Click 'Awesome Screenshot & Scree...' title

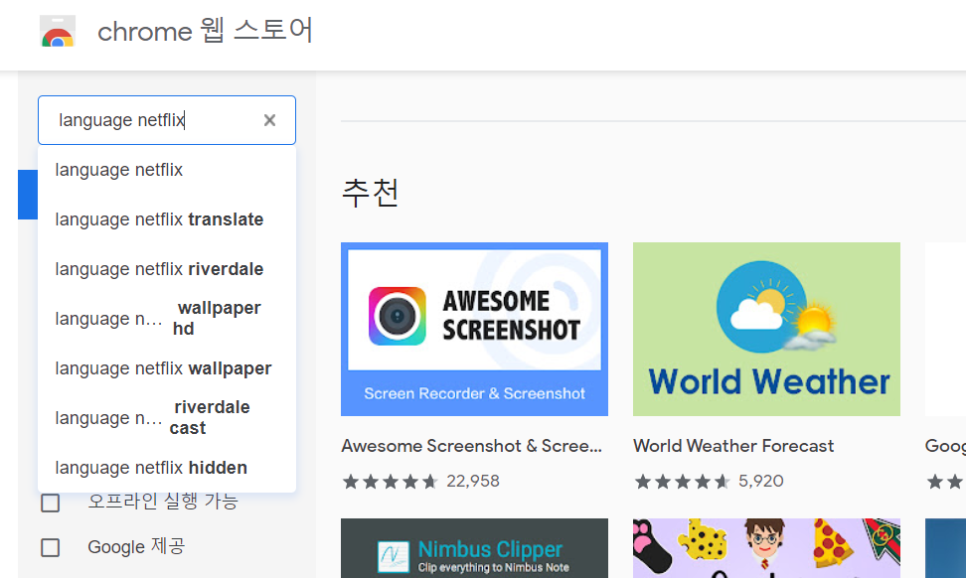click(x=472, y=446)
